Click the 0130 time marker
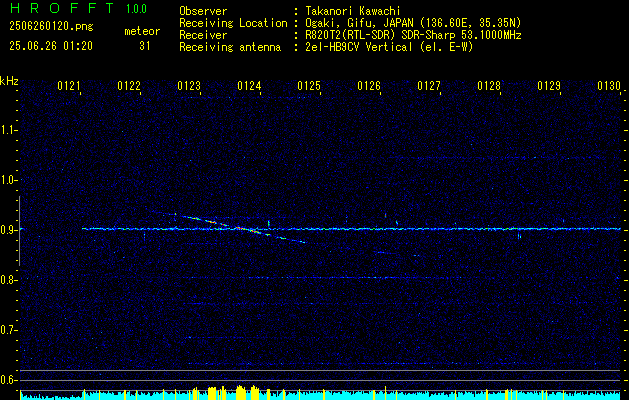 point(609,86)
